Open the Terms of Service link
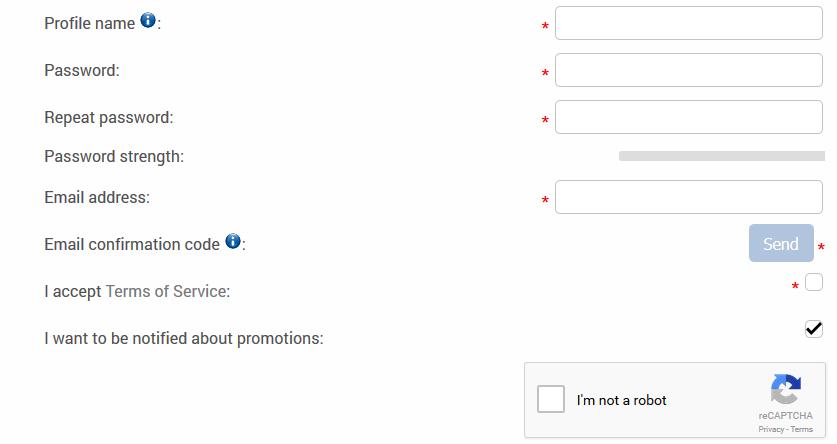The height and width of the screenshot is (444, 837). 166,291
